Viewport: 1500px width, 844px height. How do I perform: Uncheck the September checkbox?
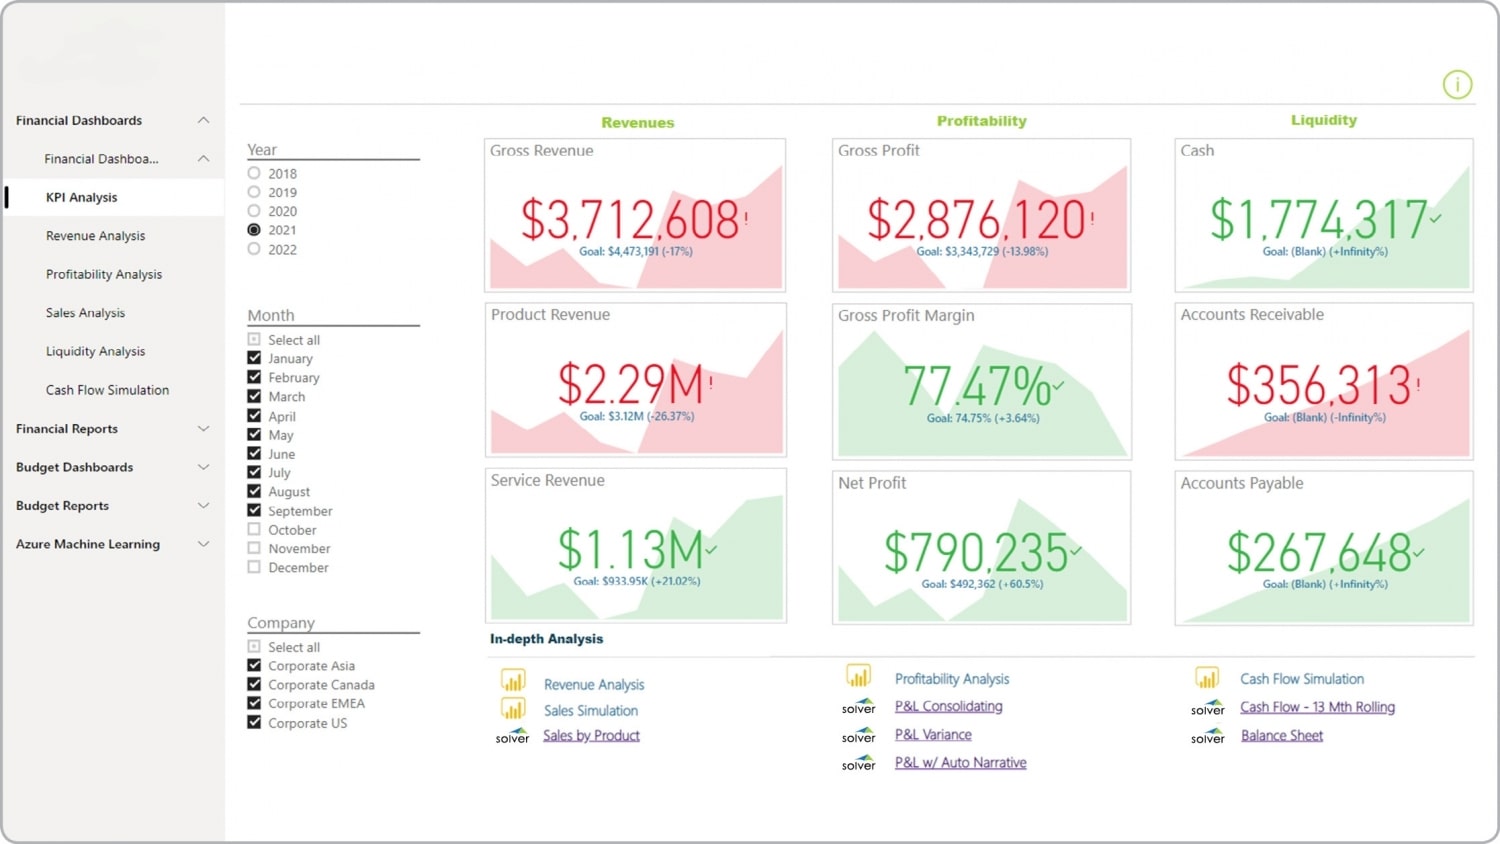(254, 510)
